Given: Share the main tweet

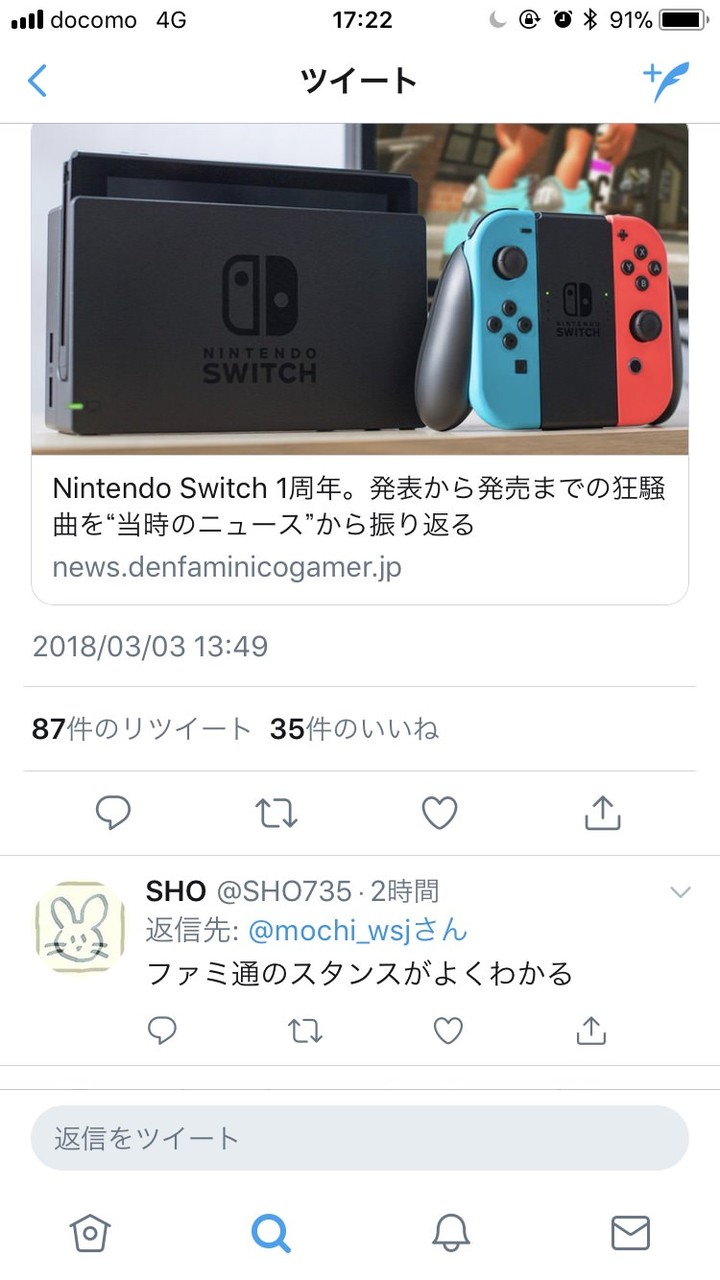Looking at the screenshot, I should [x=602, y=813].
